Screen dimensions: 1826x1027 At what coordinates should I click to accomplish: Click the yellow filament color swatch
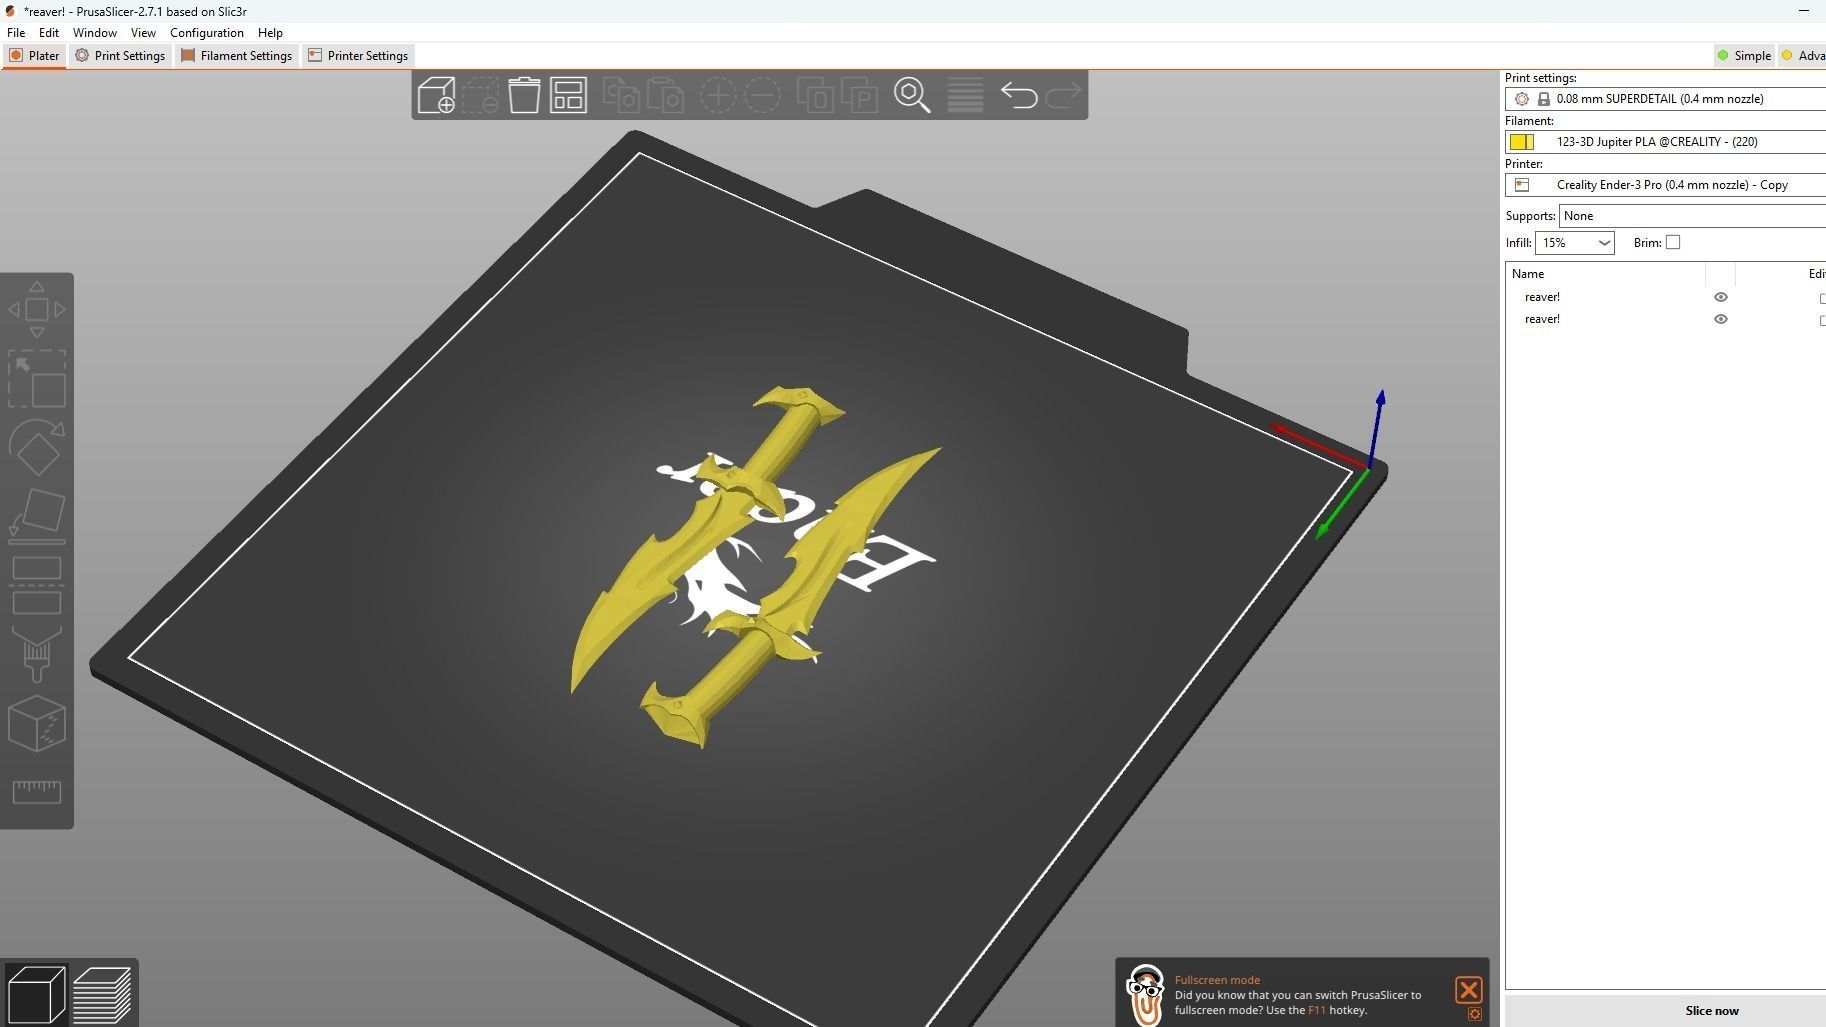point(1521,142)
